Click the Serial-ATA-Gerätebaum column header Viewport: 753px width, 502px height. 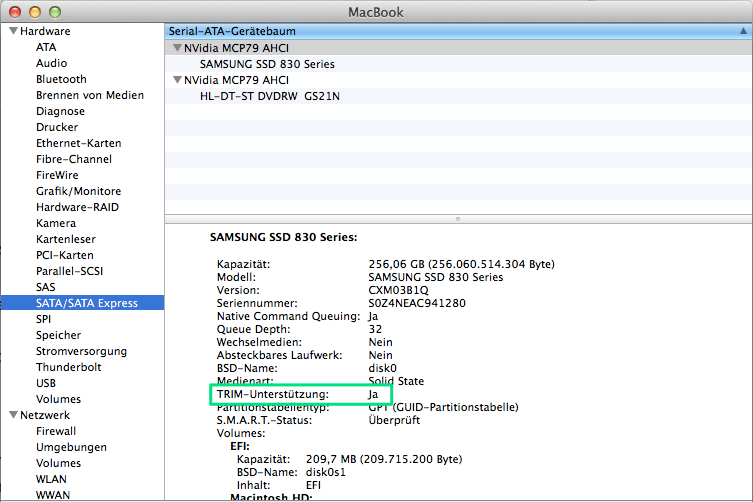pyautogui.click(x=458, y=31)
